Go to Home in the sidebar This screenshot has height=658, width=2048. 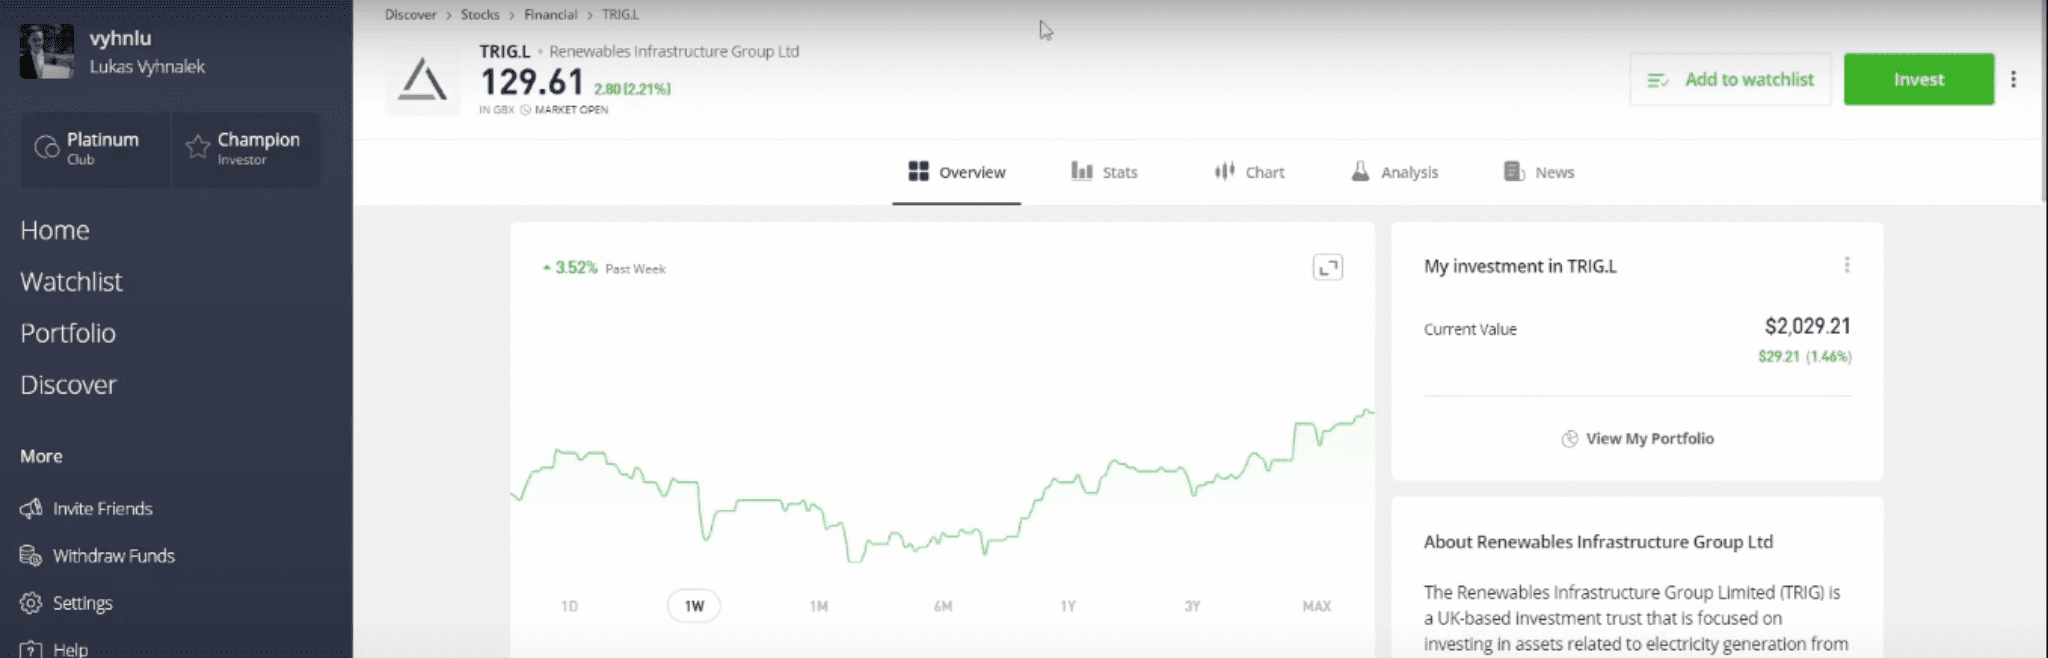tap(55, 230)
